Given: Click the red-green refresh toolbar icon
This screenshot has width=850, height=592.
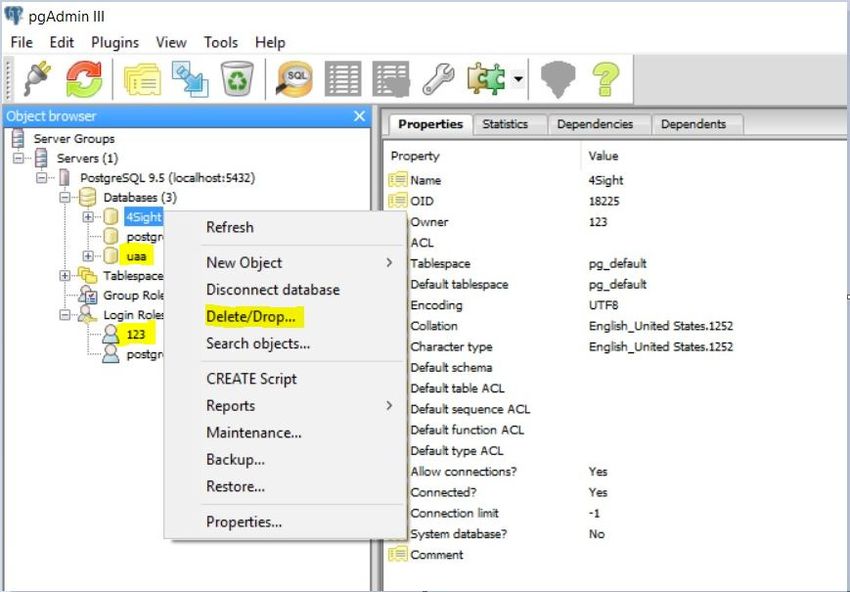Looking at the screenshot, I should 84,80.
